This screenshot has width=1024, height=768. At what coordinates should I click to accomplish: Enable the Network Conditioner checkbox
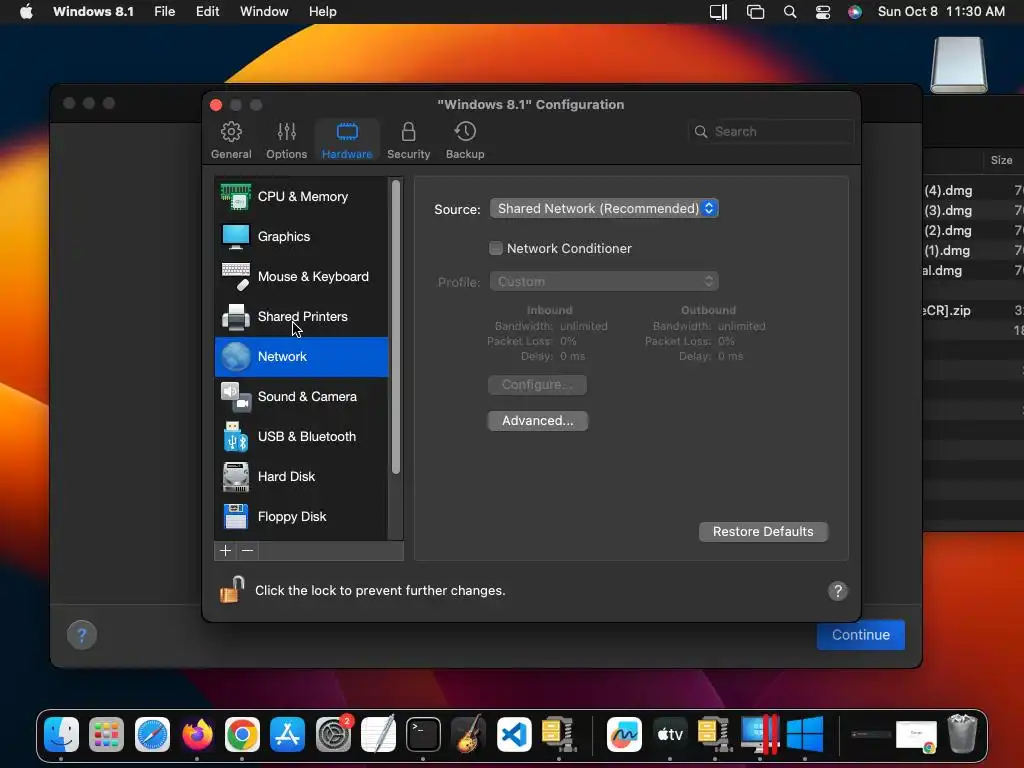[496, 248]
